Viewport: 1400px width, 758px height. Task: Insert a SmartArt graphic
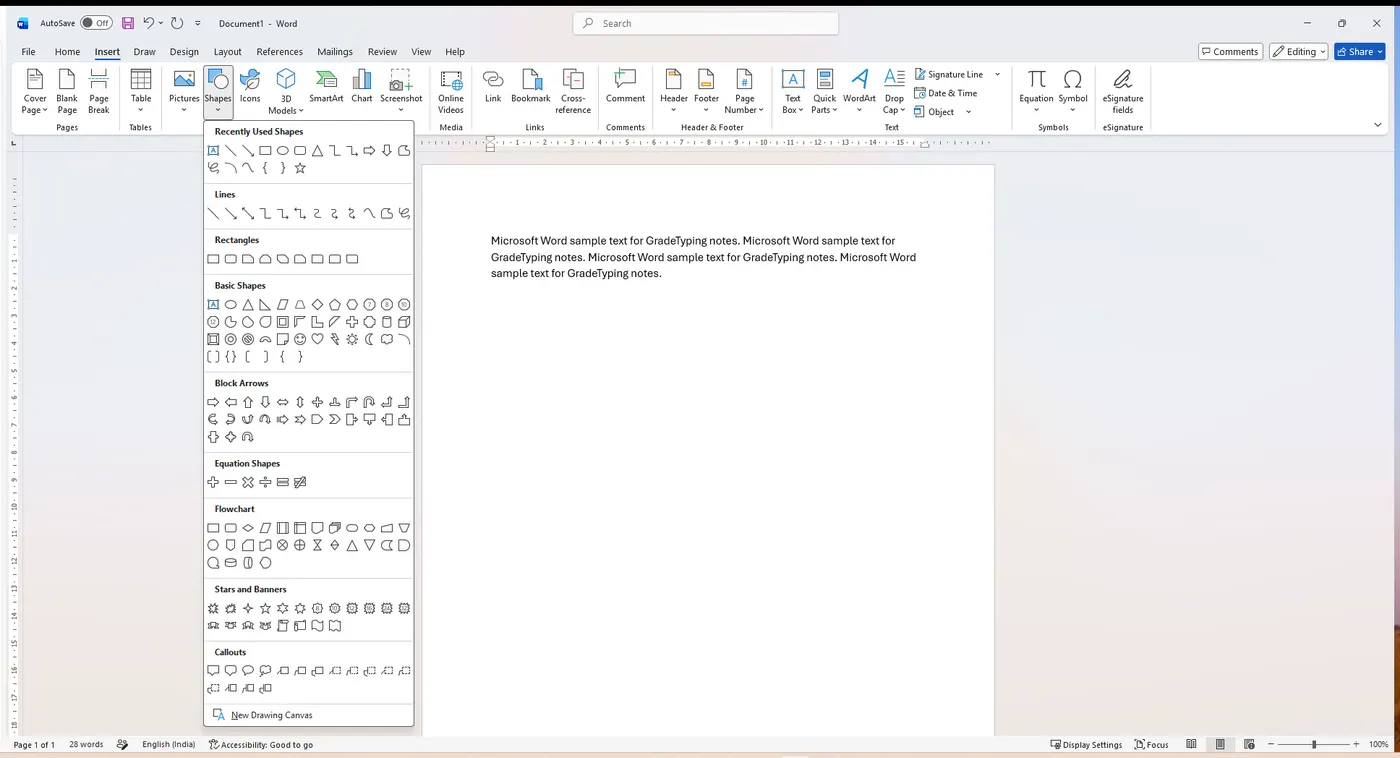coord(326,86)
